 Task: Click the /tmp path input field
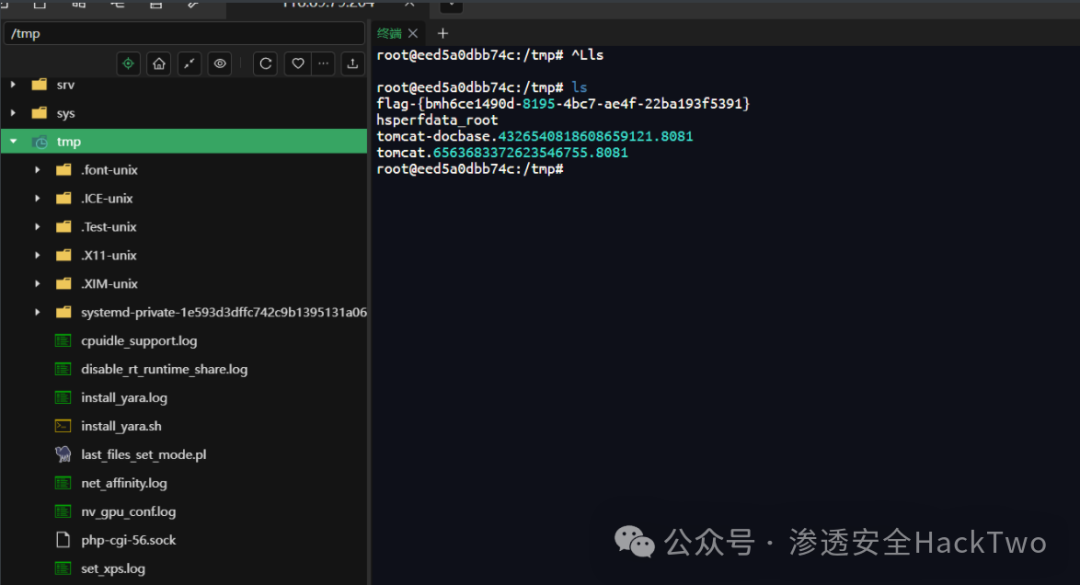[x=184, y=33]
